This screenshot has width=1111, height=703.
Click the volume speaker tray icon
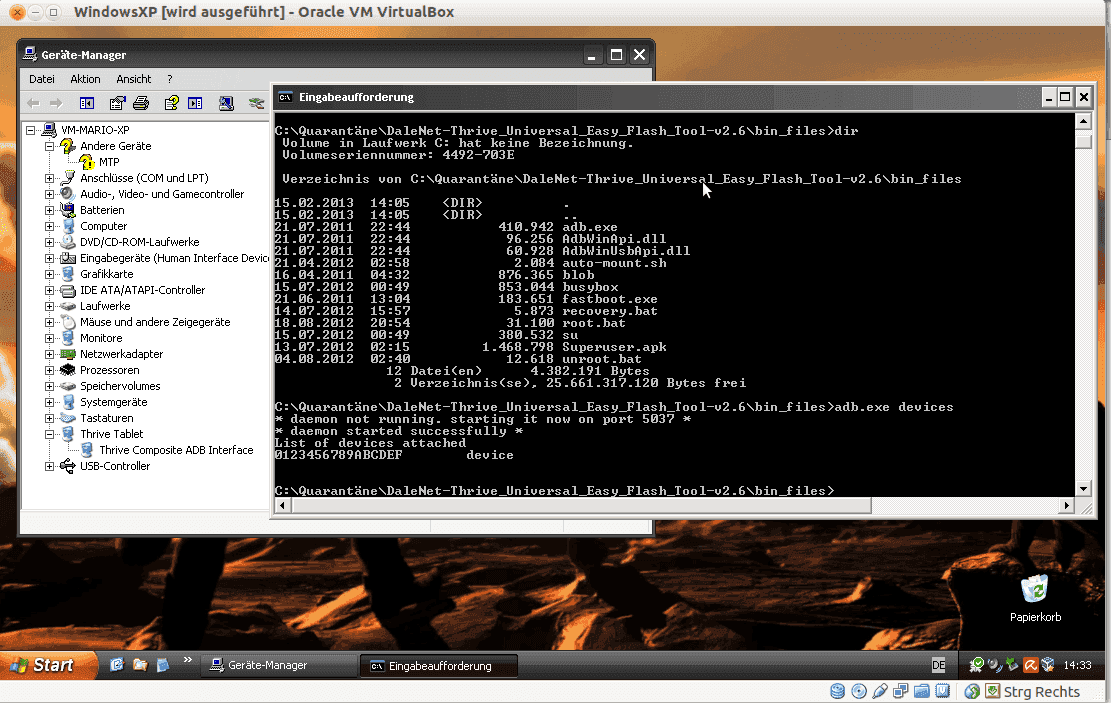tap(995, 665)
